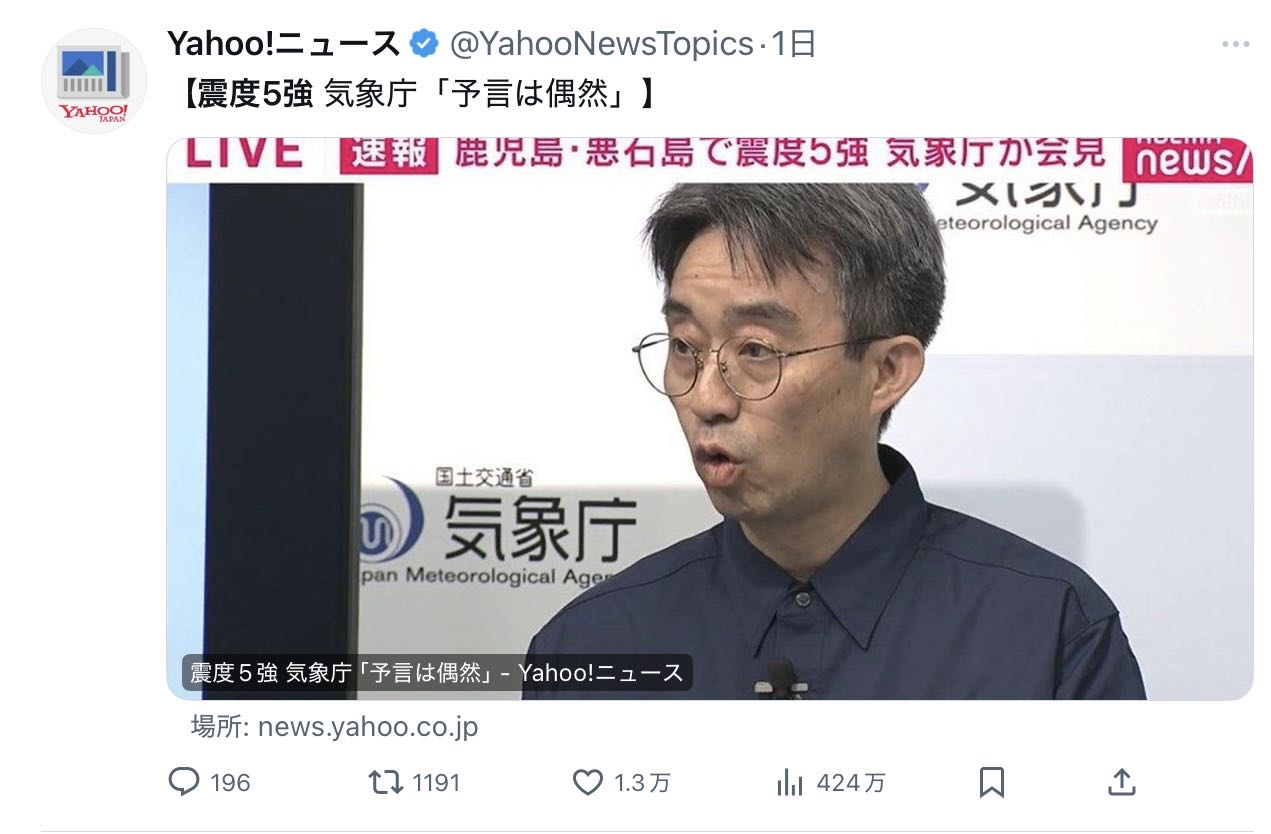This screenshot has height=834, width=1271.
Task: Click the 424万 views count
Action: (851, 783)
